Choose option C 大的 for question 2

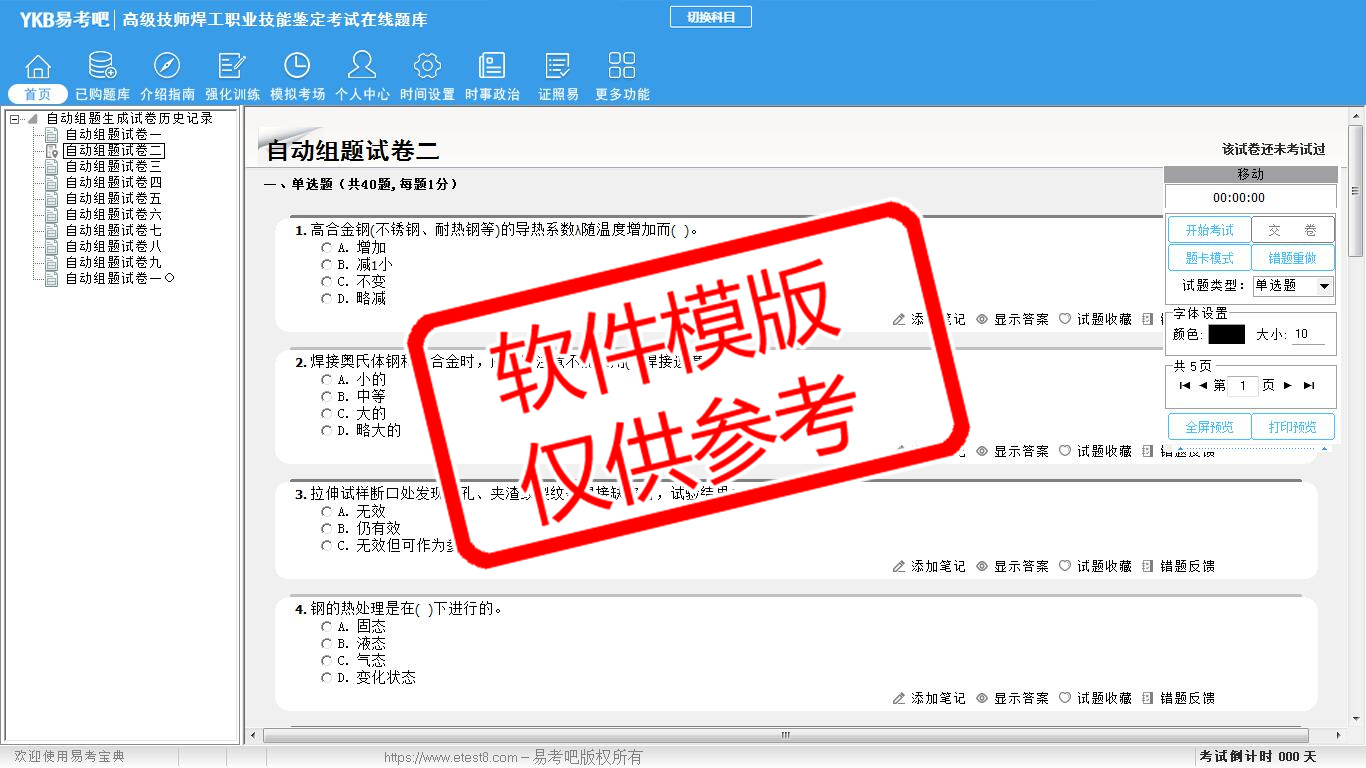(327, 414)
